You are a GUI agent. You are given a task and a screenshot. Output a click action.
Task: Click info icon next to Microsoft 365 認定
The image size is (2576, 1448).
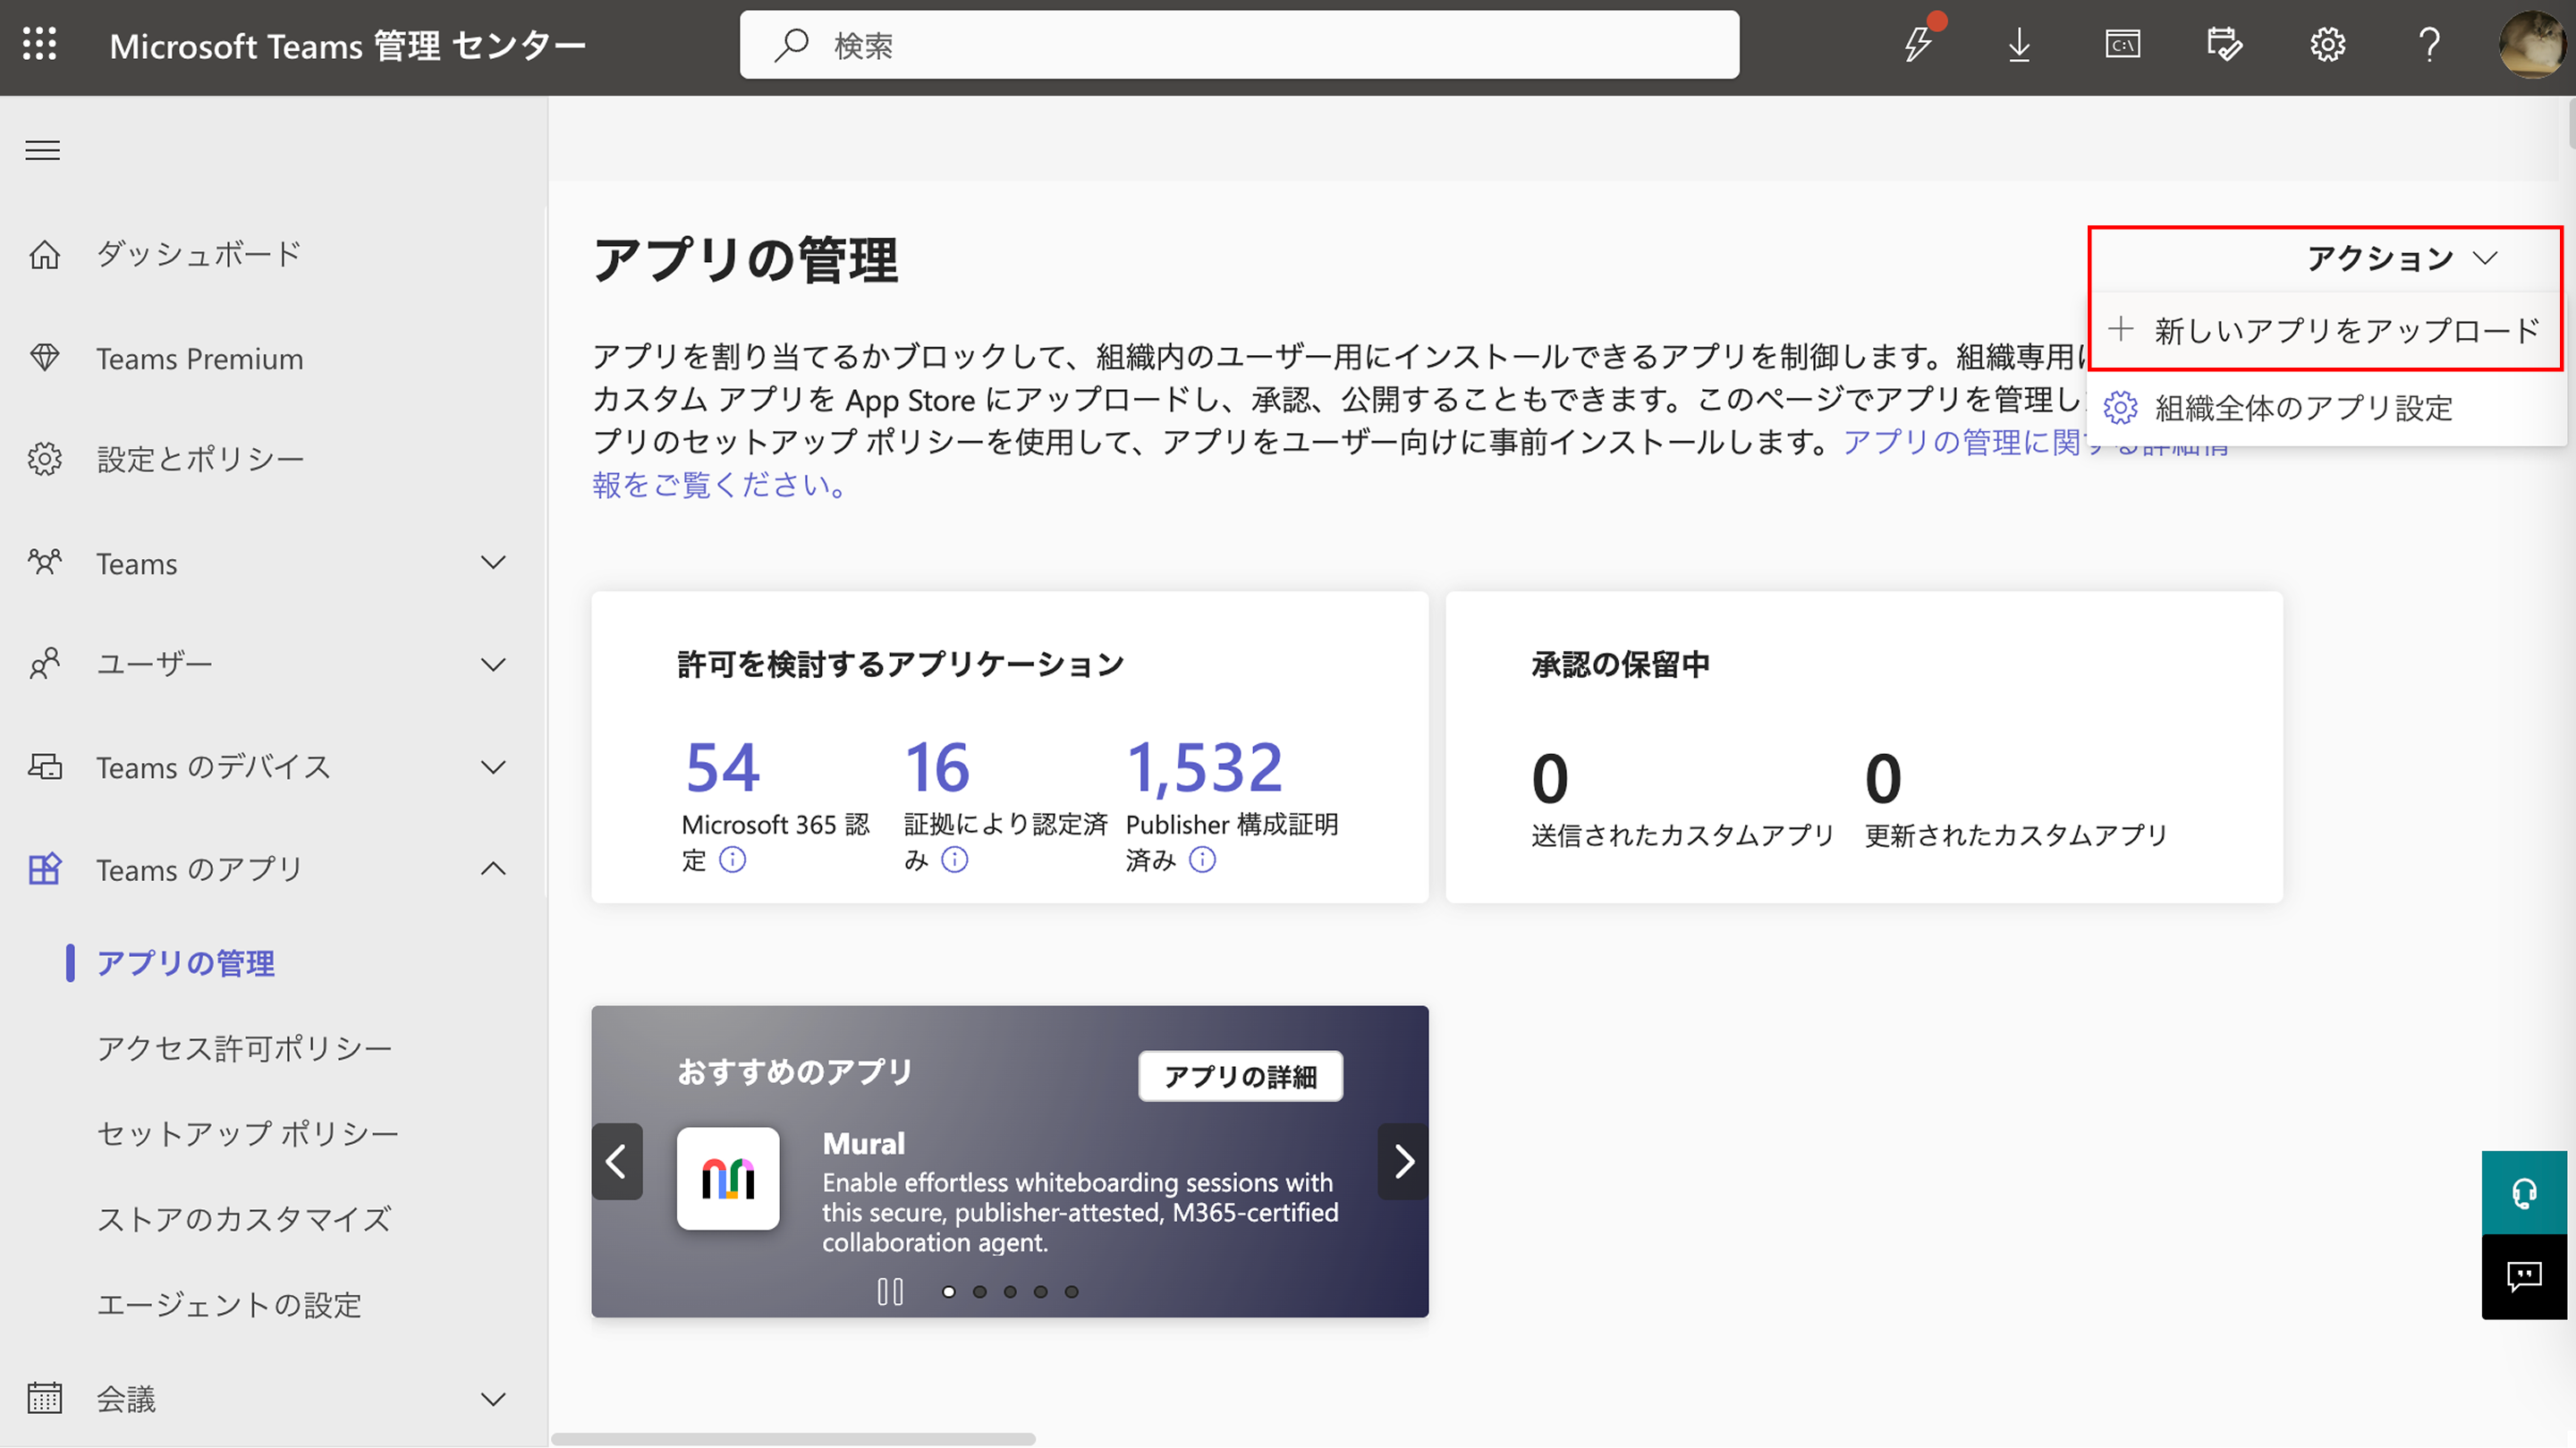coord(732,860)
